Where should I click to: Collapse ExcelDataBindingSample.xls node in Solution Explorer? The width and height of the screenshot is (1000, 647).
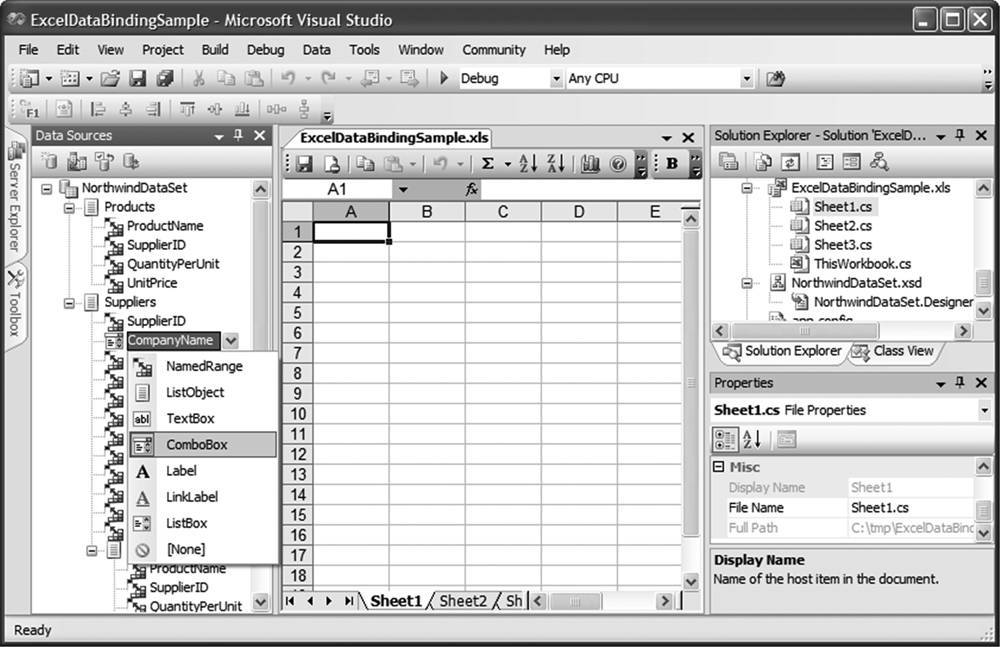[746, 188]
